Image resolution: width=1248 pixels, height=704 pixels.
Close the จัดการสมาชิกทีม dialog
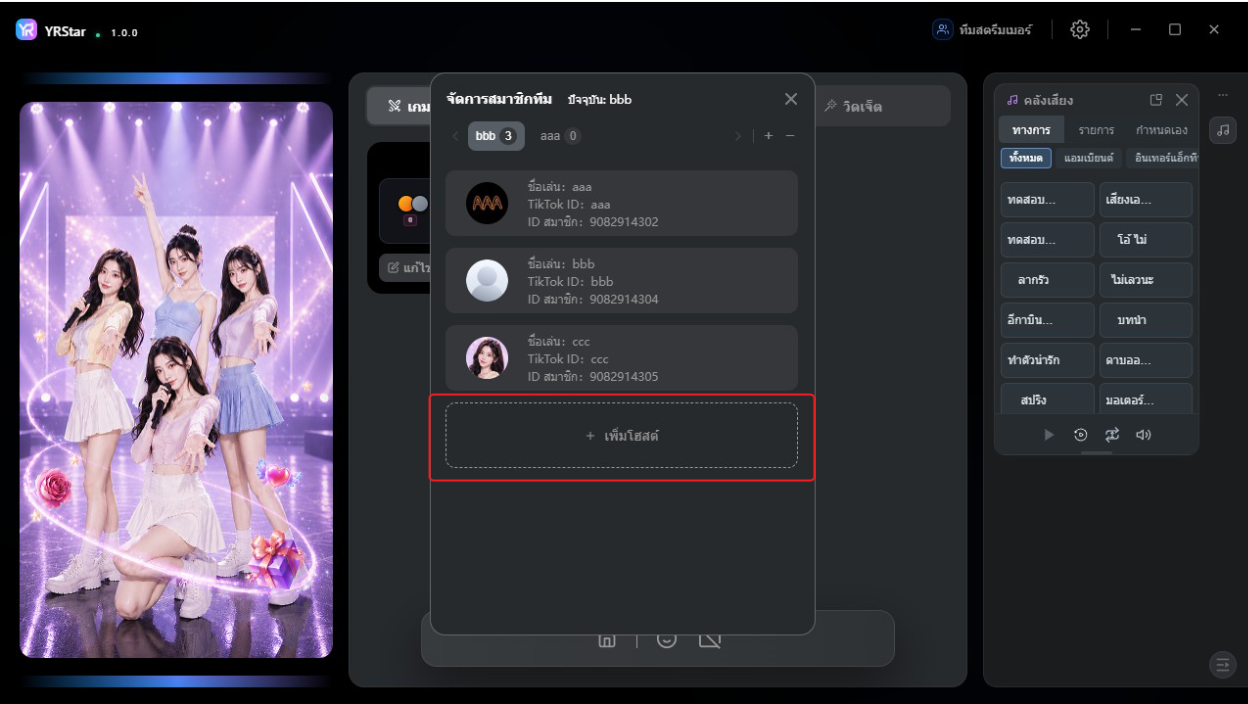click(x=791, y=99)
